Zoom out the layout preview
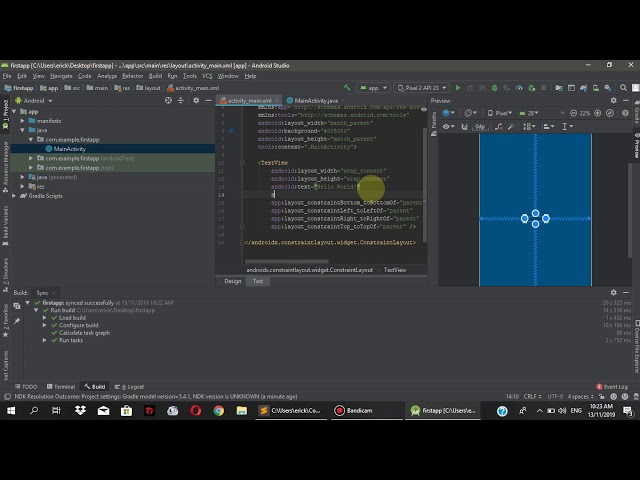 coord(573,113)
